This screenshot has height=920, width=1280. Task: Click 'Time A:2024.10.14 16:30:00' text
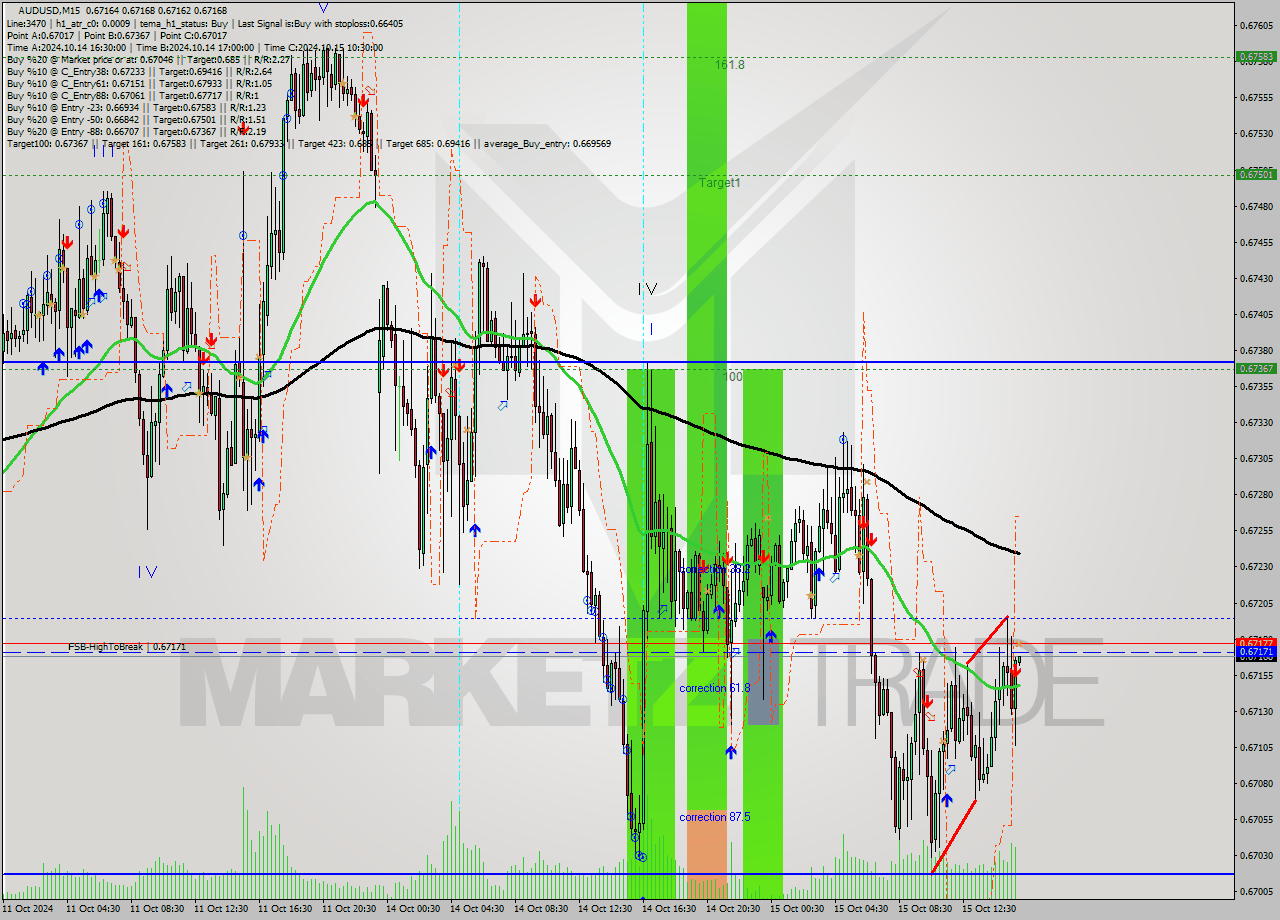(66, 47)
